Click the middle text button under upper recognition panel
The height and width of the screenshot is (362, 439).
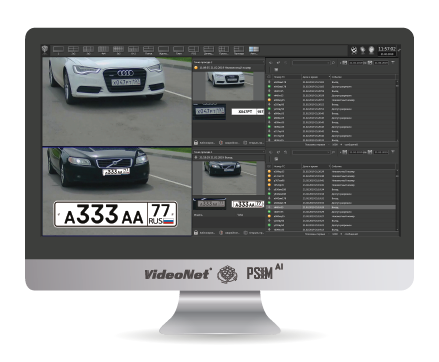[229, 143]
